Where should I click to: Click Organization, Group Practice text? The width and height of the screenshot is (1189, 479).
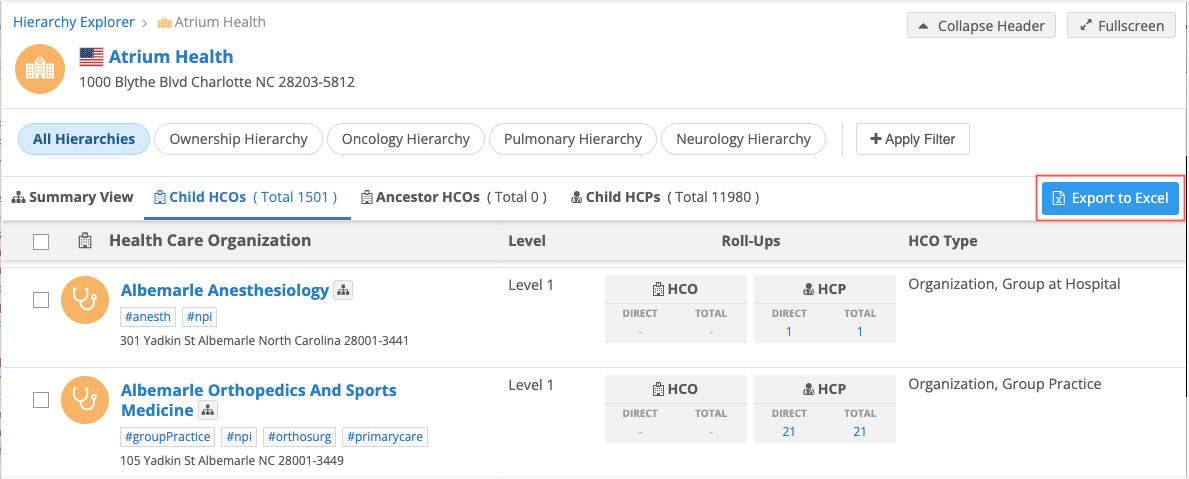tap(1005, 384)
